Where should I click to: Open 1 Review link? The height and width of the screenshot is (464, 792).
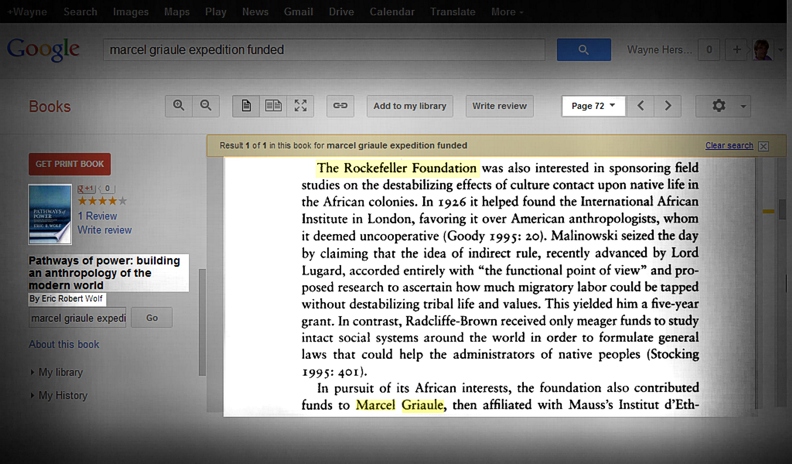[97, 216]
